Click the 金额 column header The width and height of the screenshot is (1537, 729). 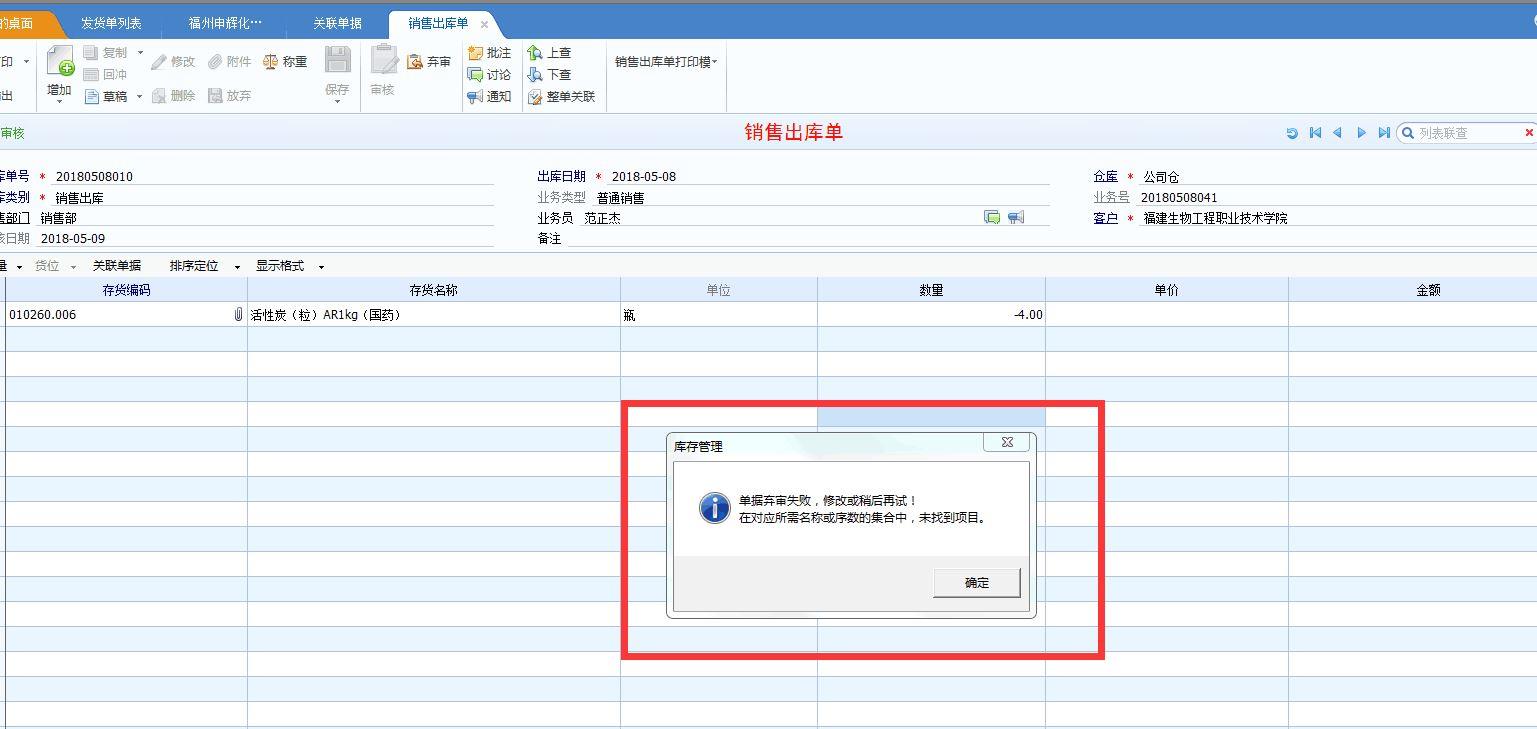(x=1428, y=290)
